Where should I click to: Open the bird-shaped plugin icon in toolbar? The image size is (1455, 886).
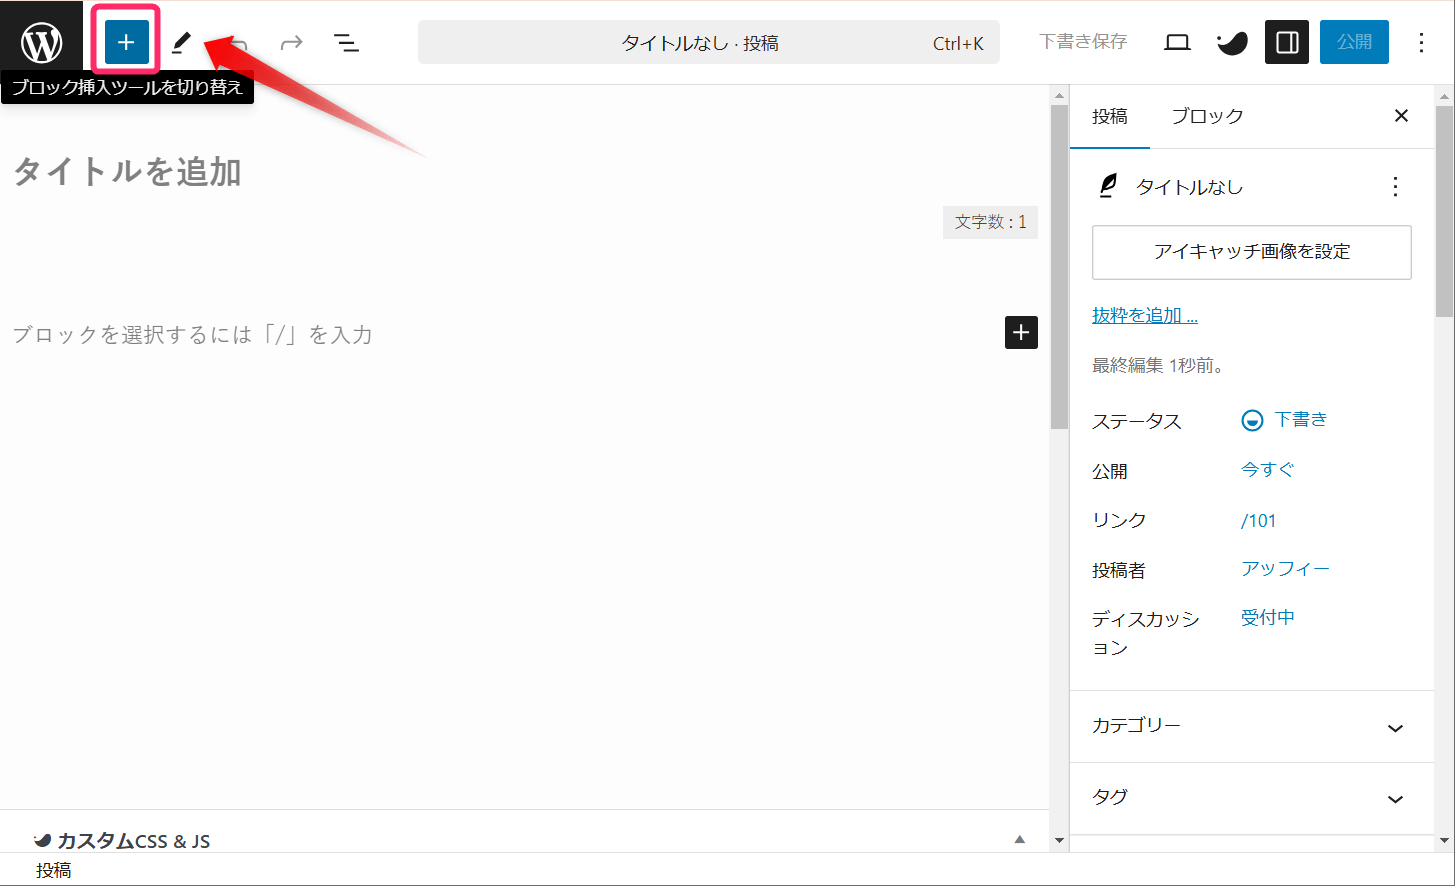tap(1232, 42)
